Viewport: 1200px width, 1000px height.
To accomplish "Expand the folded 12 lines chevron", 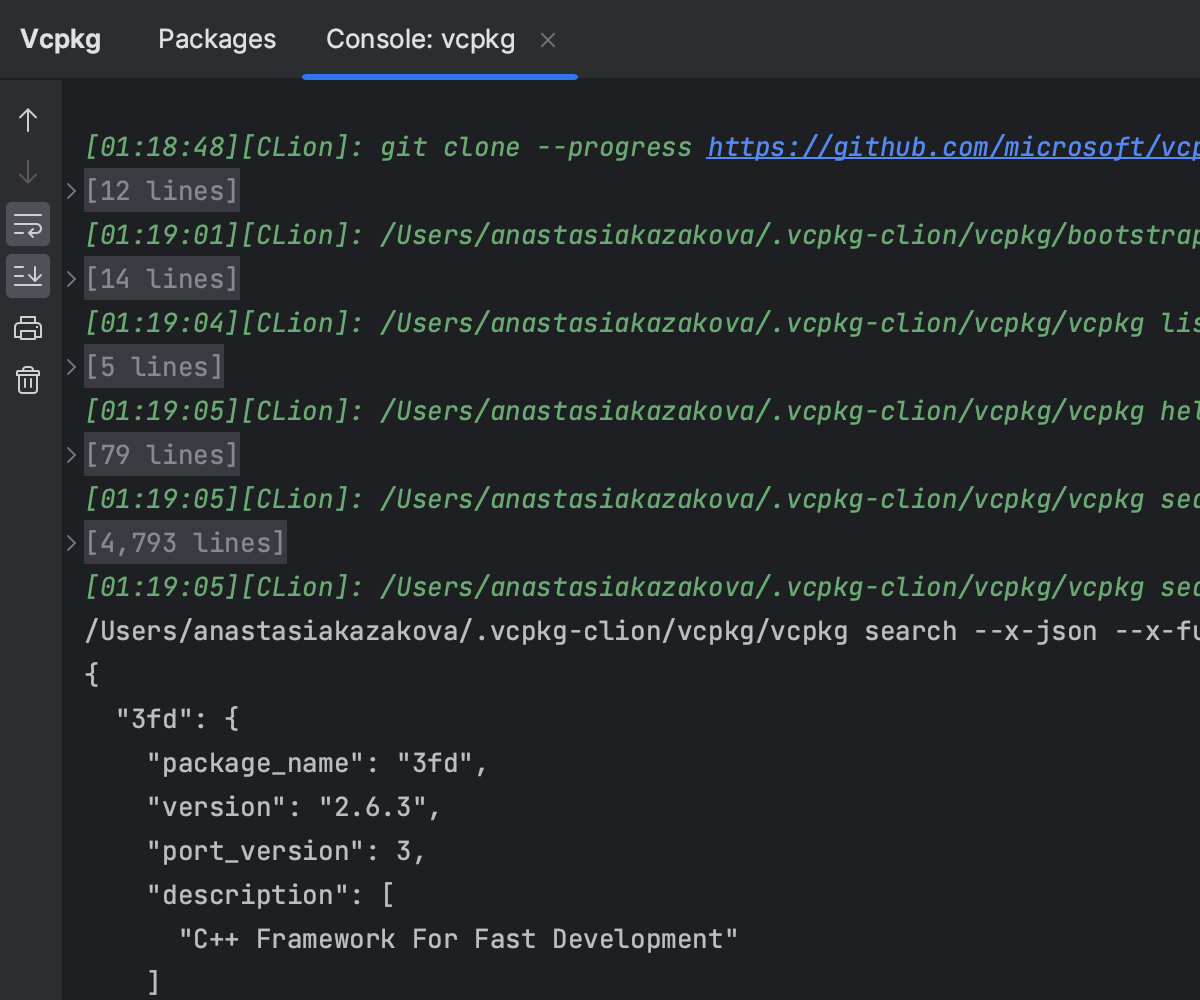I will 72,191.
